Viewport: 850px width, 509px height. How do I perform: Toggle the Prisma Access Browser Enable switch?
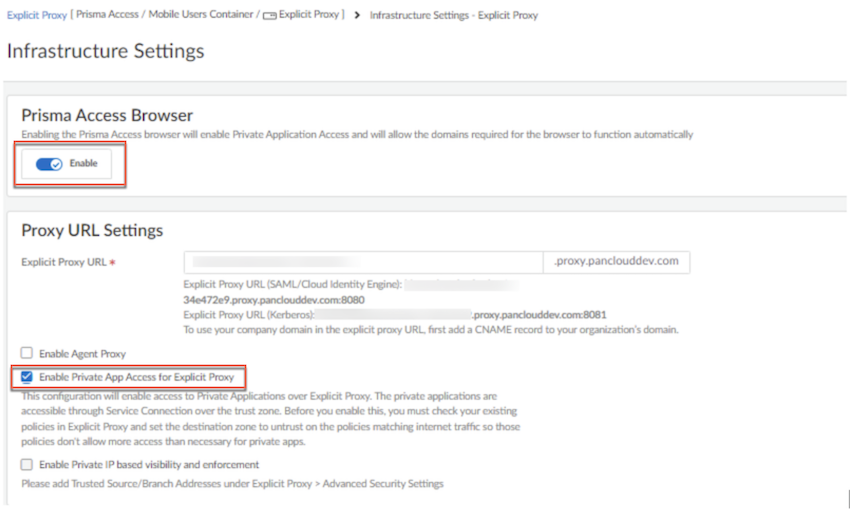click(x=49, y=164)
